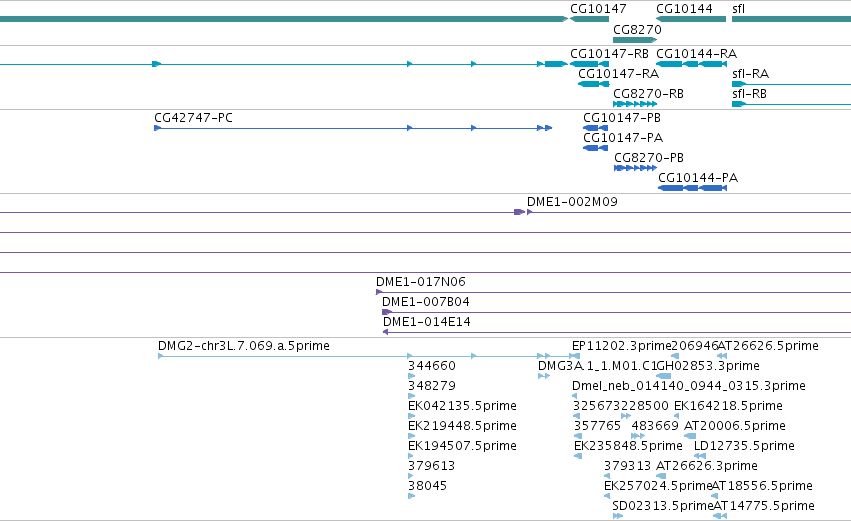
Task: Select EST DMG3A.1_1.M01.C1
Action: pos(598,366)
